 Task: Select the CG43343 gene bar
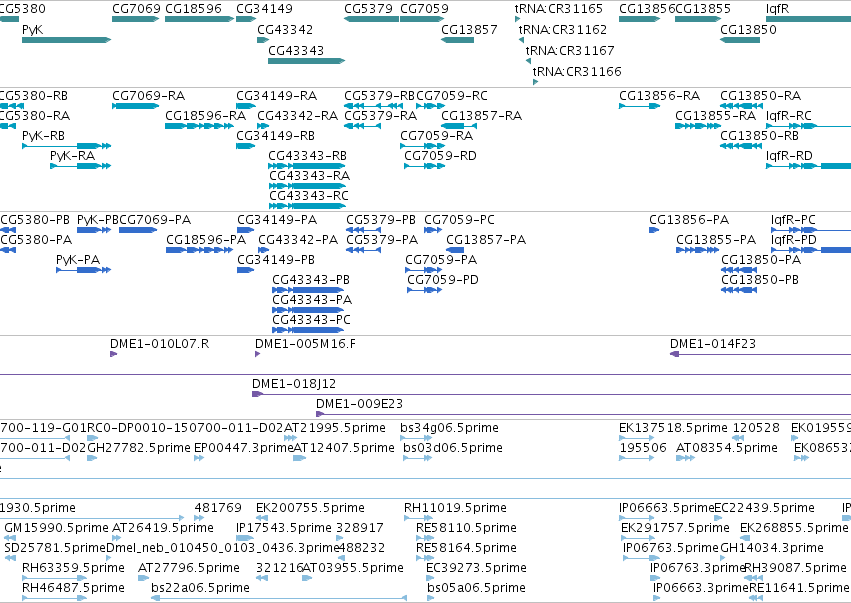click(306, 61)
